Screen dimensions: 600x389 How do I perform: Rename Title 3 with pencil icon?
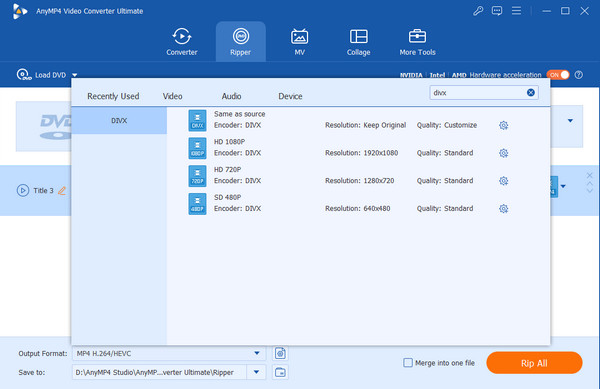point(62,190)
